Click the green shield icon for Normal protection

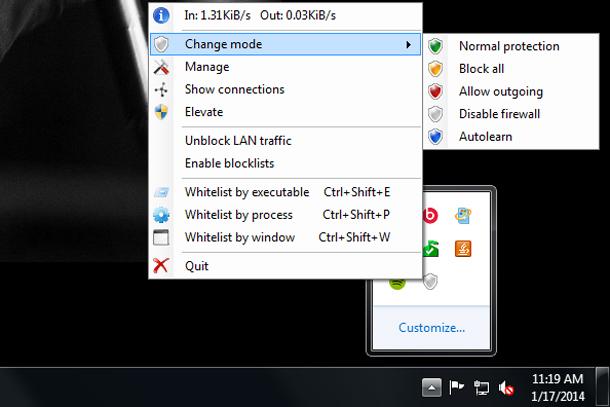(x=436, y=46)
